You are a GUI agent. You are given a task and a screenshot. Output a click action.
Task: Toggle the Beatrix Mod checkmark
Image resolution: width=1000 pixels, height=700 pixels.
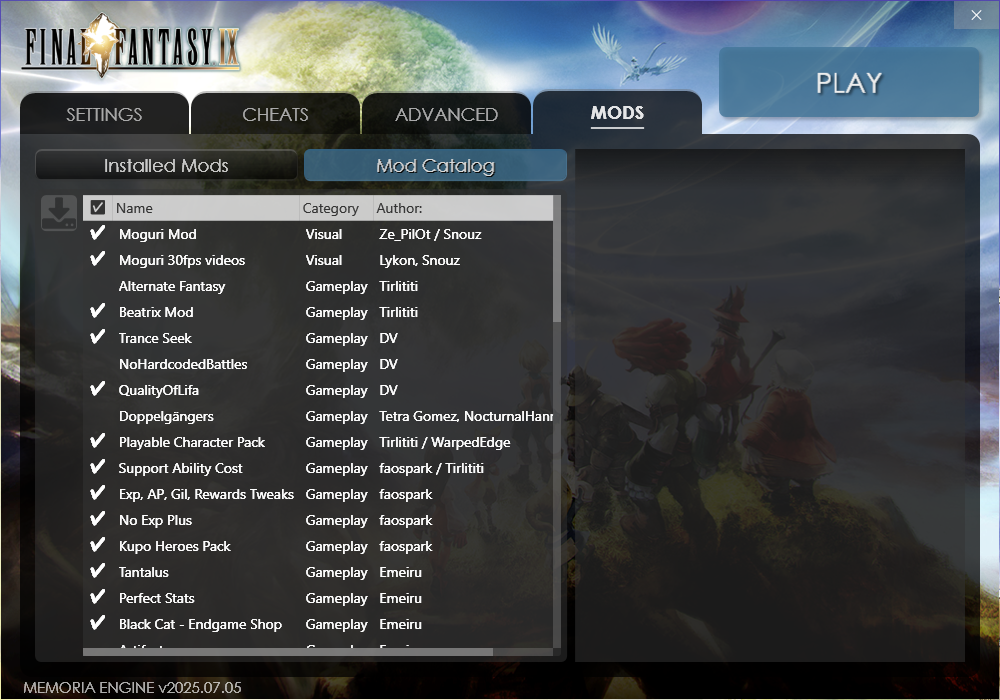[x=98, y=311]
